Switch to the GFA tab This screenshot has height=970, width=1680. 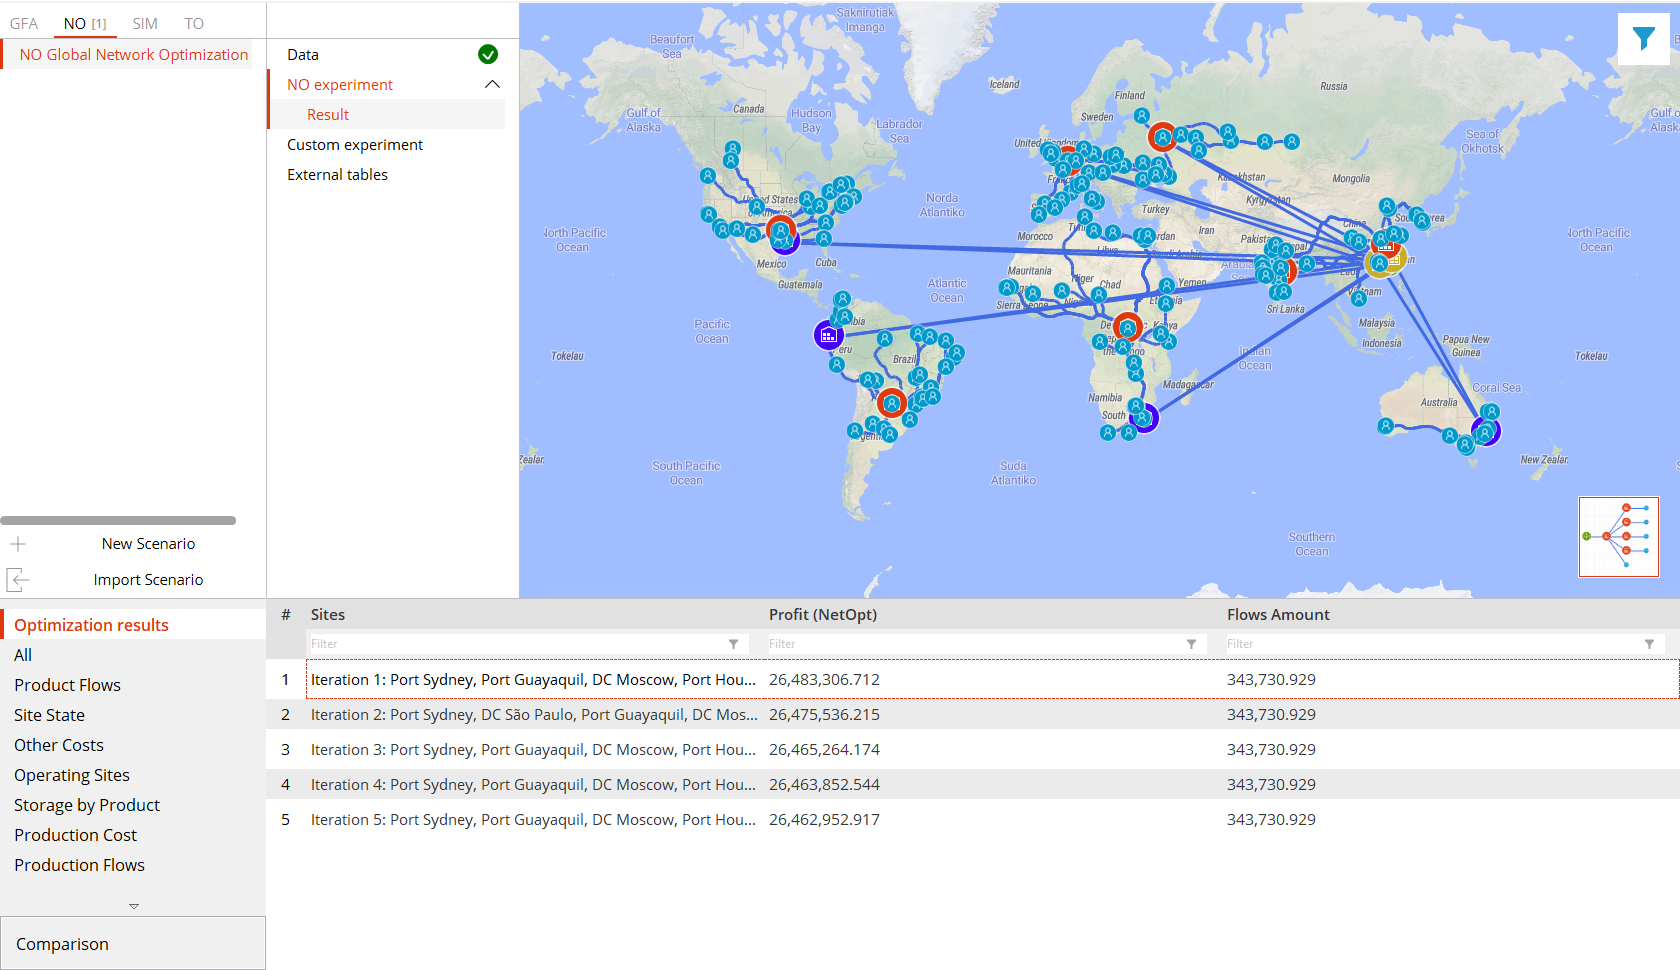pyautogui.click(x=24, y=24)
